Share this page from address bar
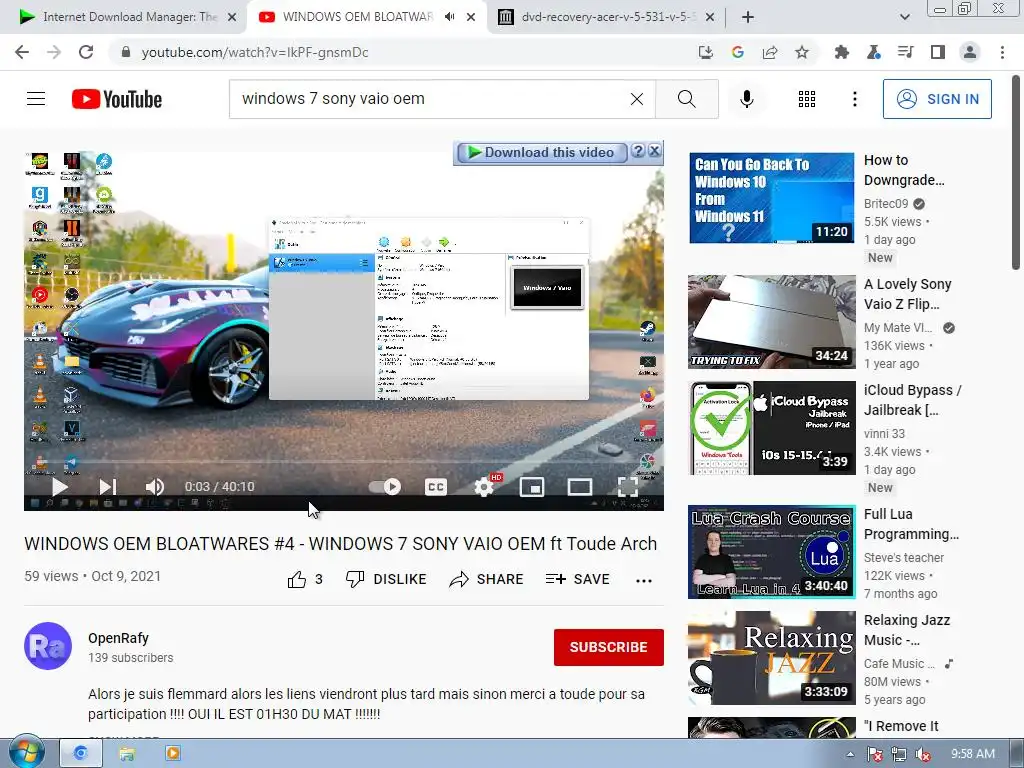Image resolution: width=1024 pixels, height=768 pixels. [x=770, y=52]
